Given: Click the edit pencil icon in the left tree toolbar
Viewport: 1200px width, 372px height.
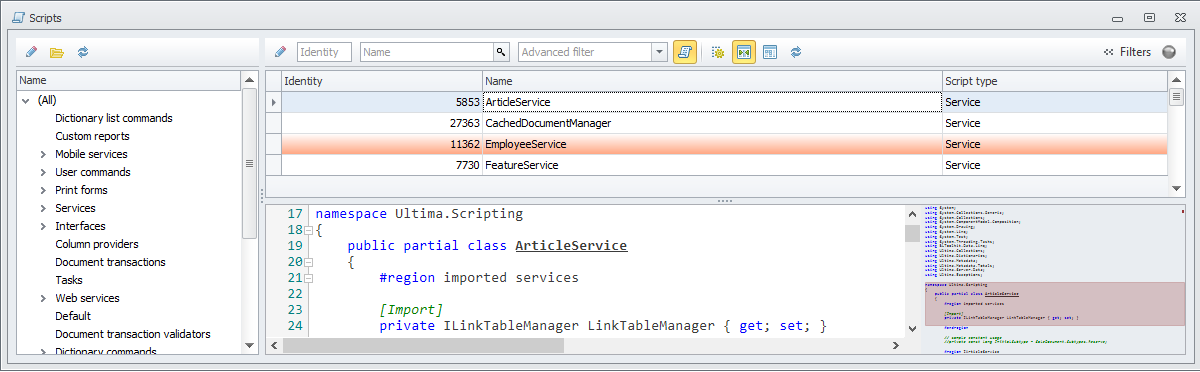Looking at the screenshot, I should click(x=32, y=52).
